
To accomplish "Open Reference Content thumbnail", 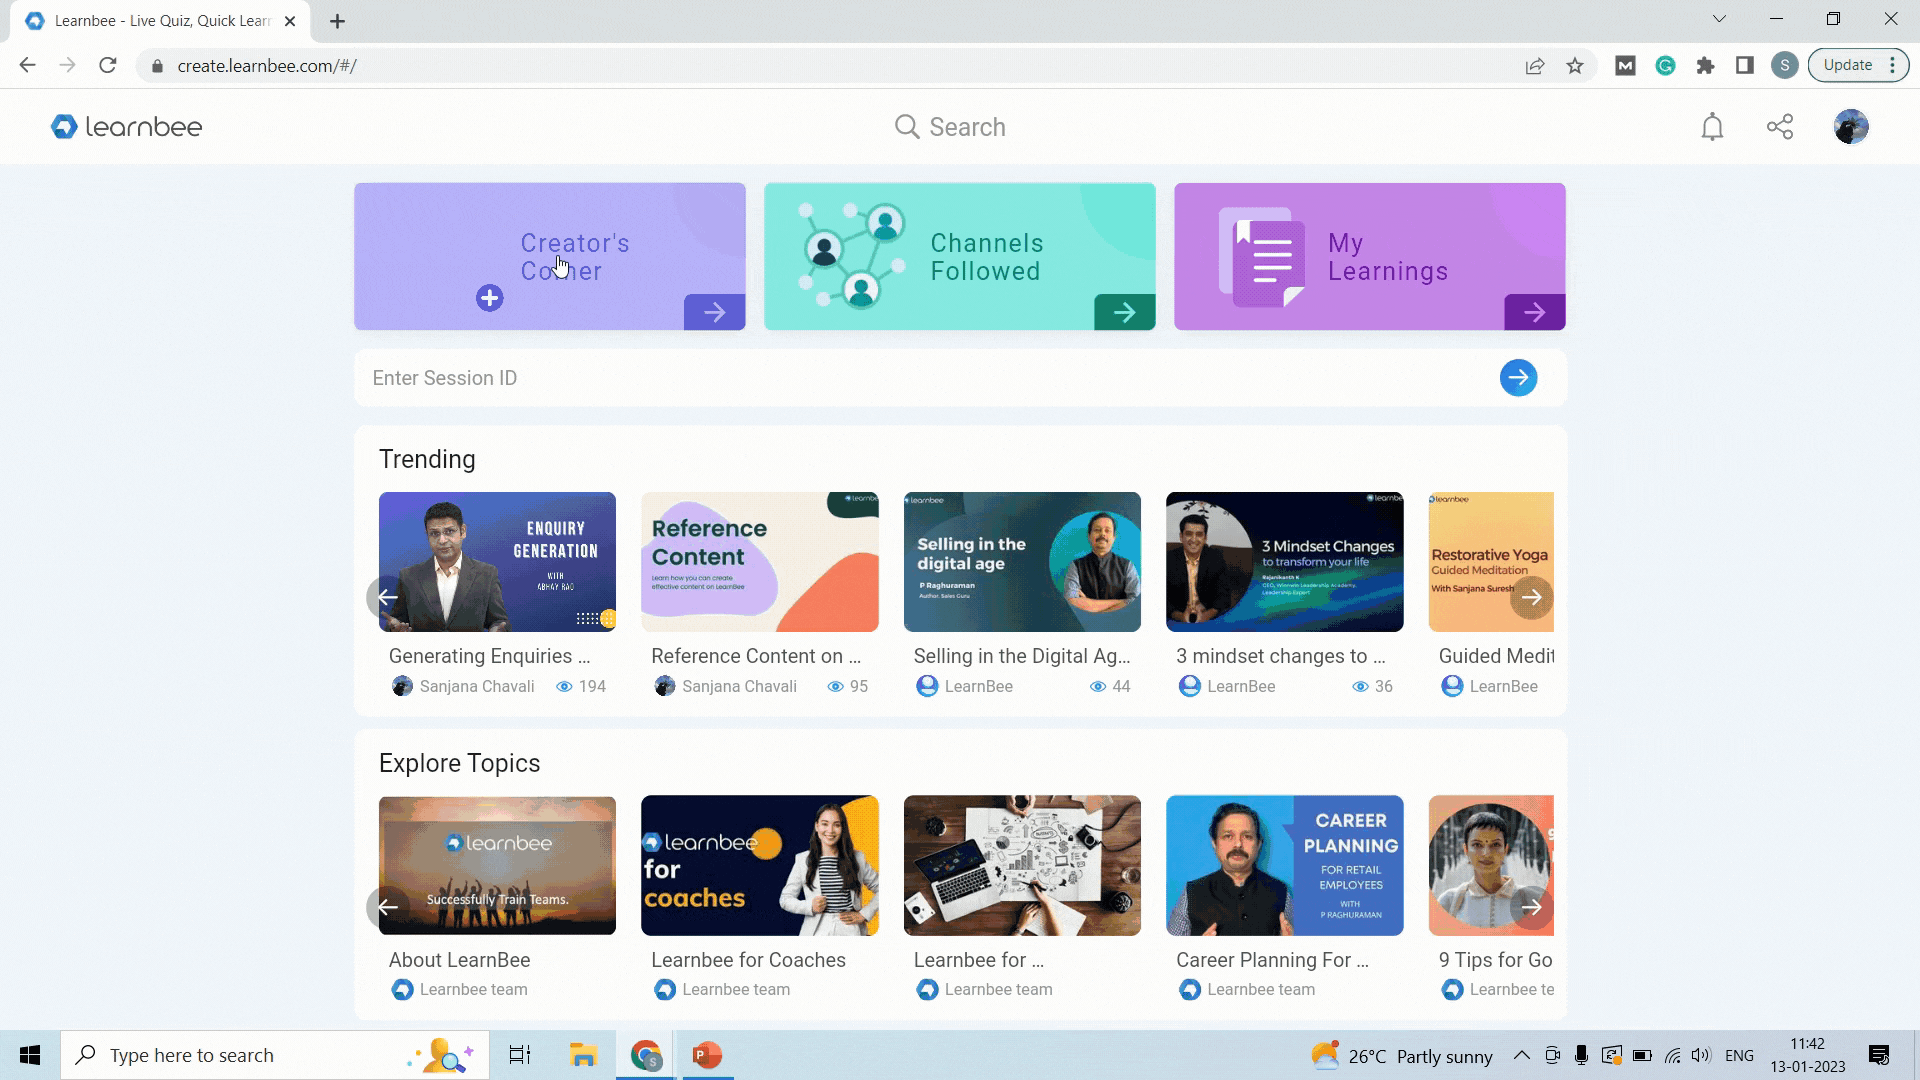I will [759, 561].
